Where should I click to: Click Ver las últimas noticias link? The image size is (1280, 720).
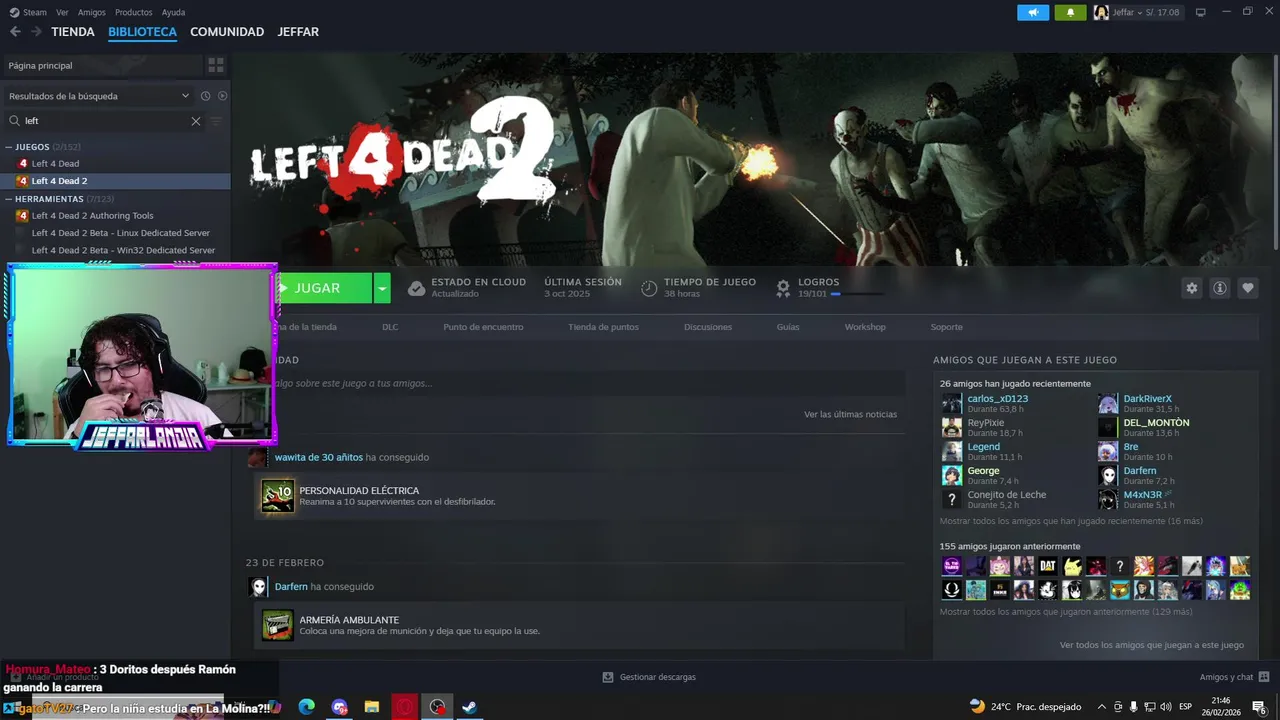coord(850,414)
